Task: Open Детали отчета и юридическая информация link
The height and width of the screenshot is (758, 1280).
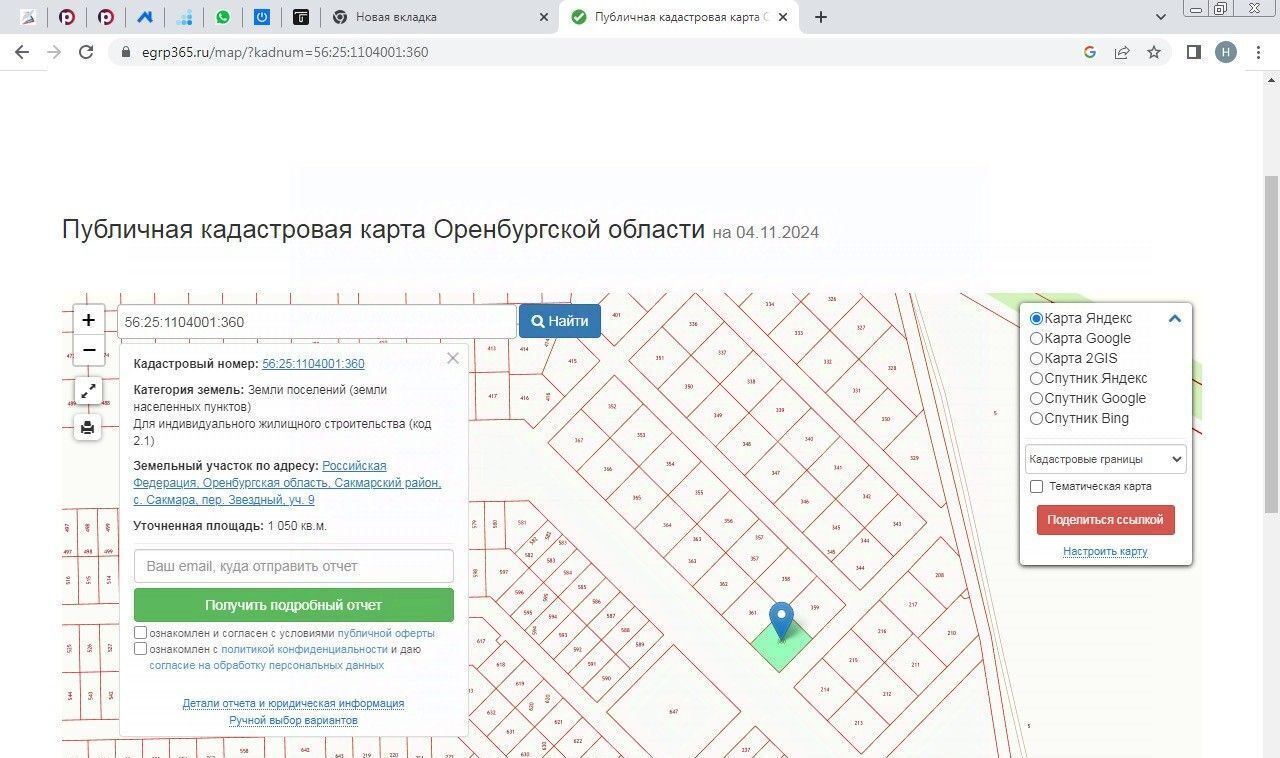Action: point(293,703)
